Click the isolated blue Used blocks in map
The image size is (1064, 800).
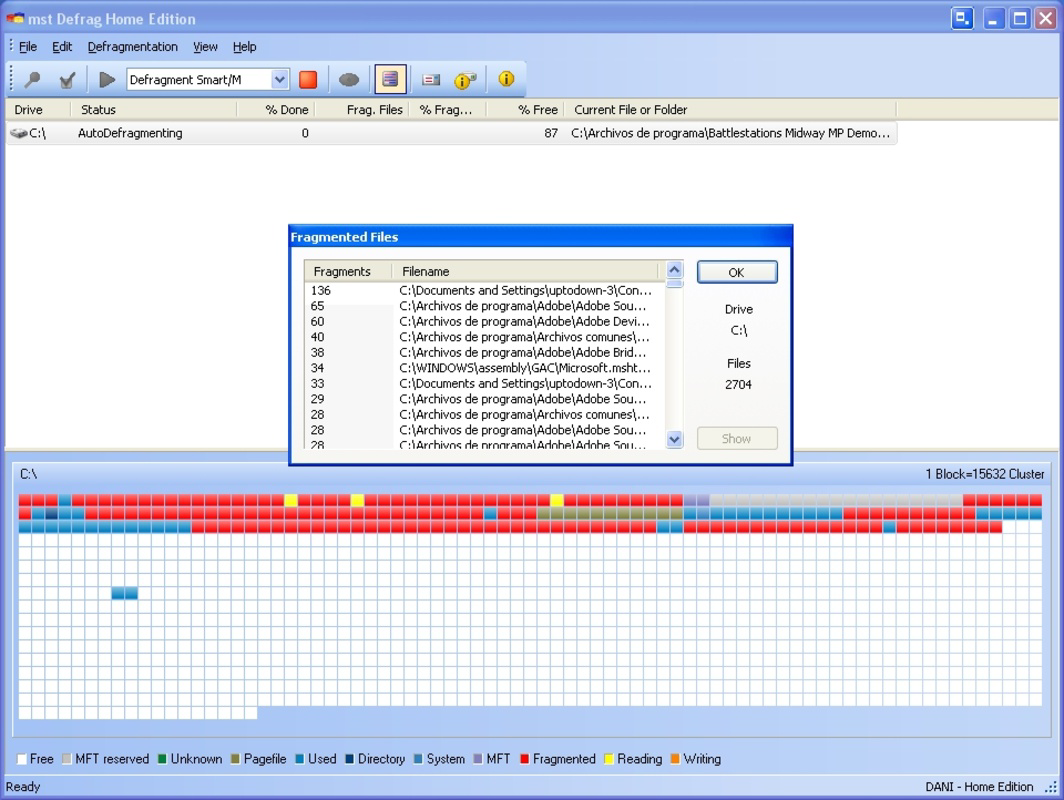[x=124, y=594]
